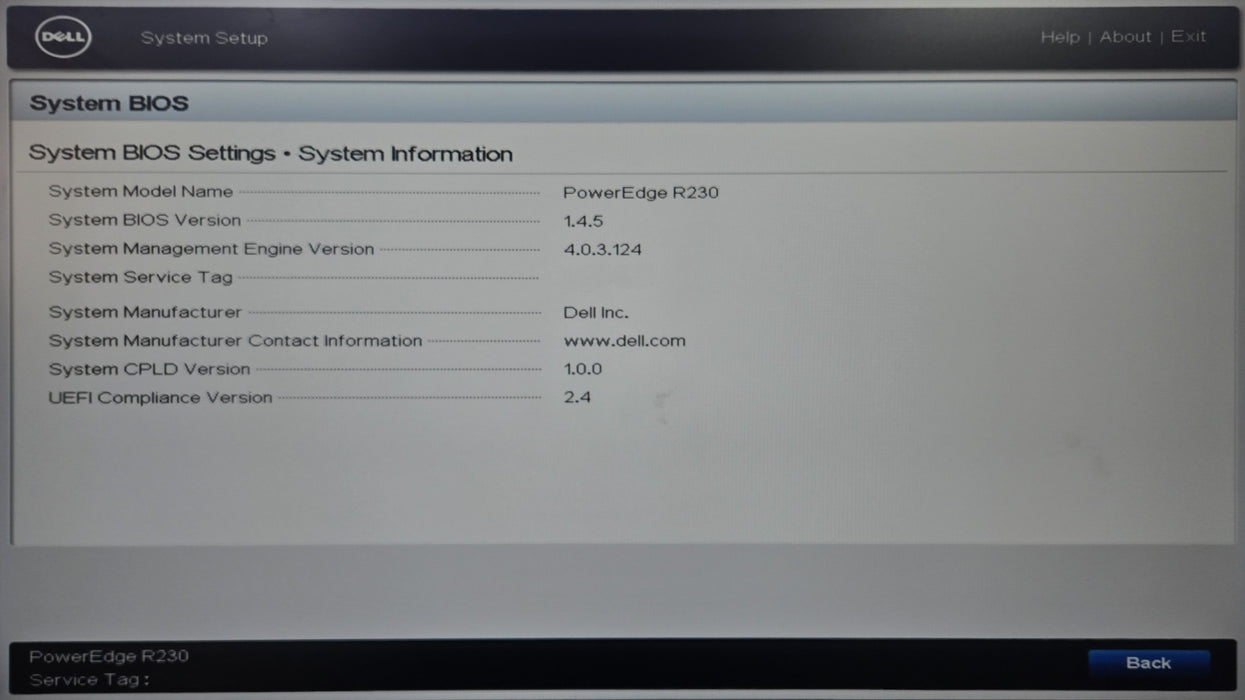The image size is (1245, 700).
Task: Click the UEFI version value 2.4
Action: [x=577, y=397]
